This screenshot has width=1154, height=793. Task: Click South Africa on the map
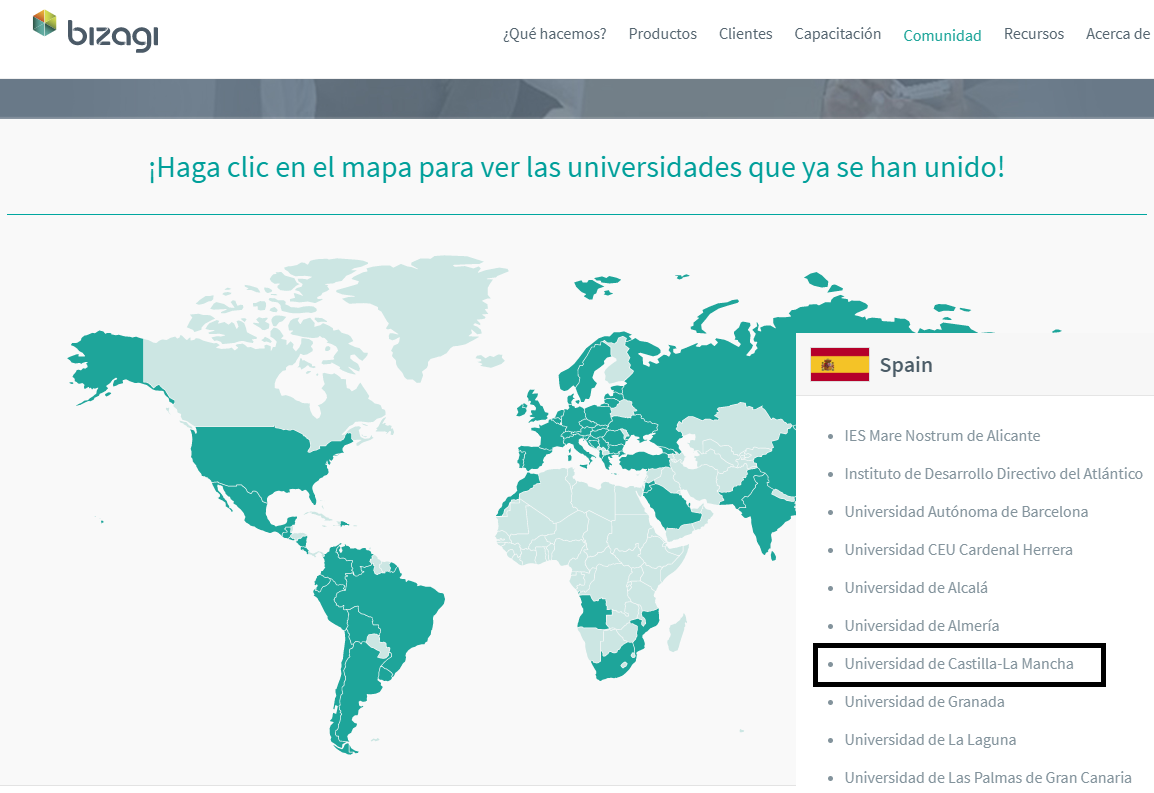613,663
